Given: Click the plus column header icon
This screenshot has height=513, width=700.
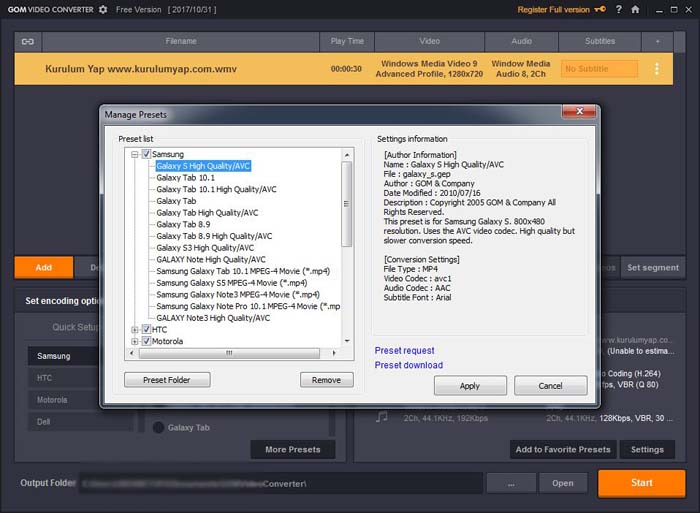Looking at the screenshot, I should pos(657,42).
